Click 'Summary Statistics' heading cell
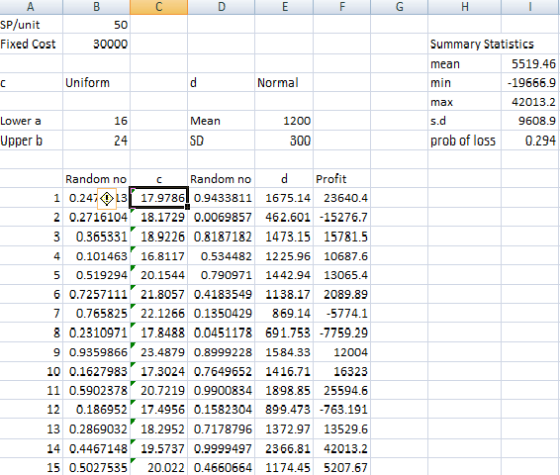The height and width of the screenshot is (475, 560). (x=482, y=44)
